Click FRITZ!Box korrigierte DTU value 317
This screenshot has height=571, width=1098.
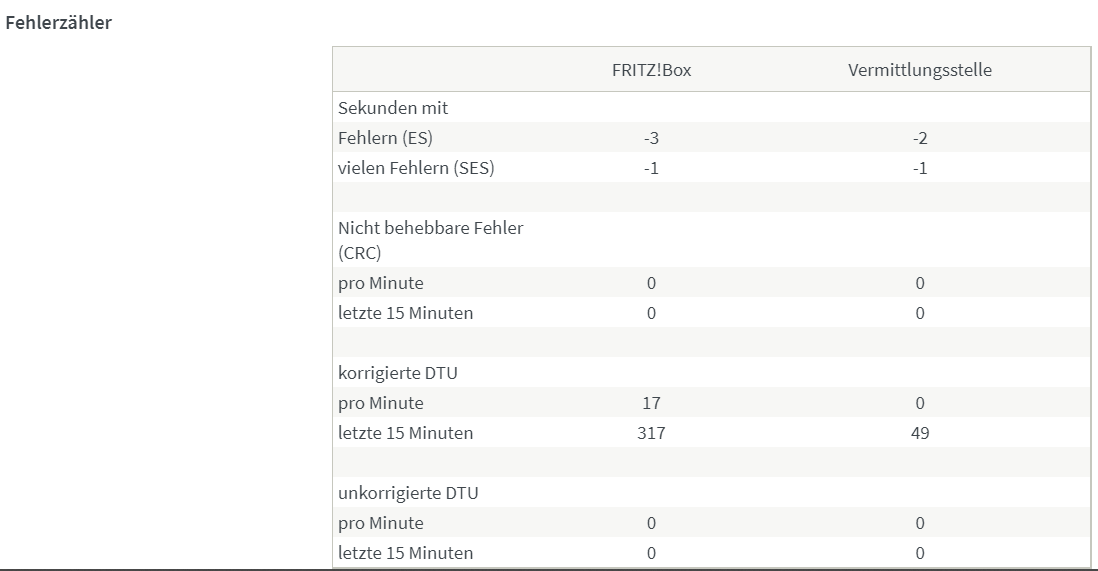(651, 433)
